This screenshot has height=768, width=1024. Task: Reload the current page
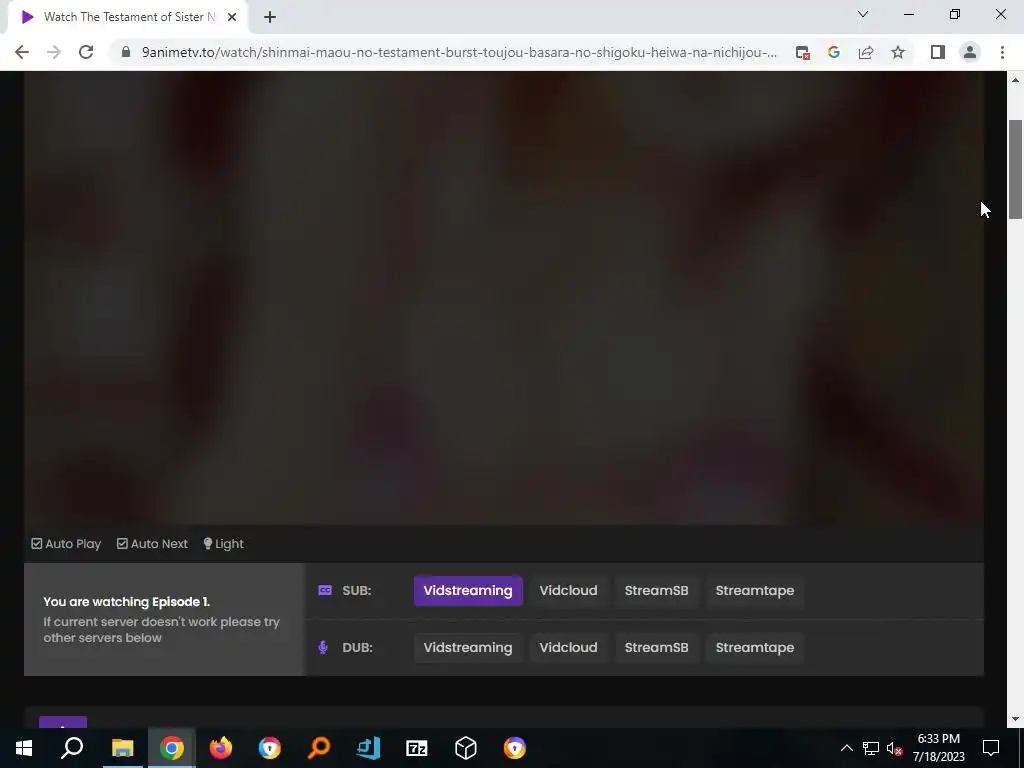point(86,52)
